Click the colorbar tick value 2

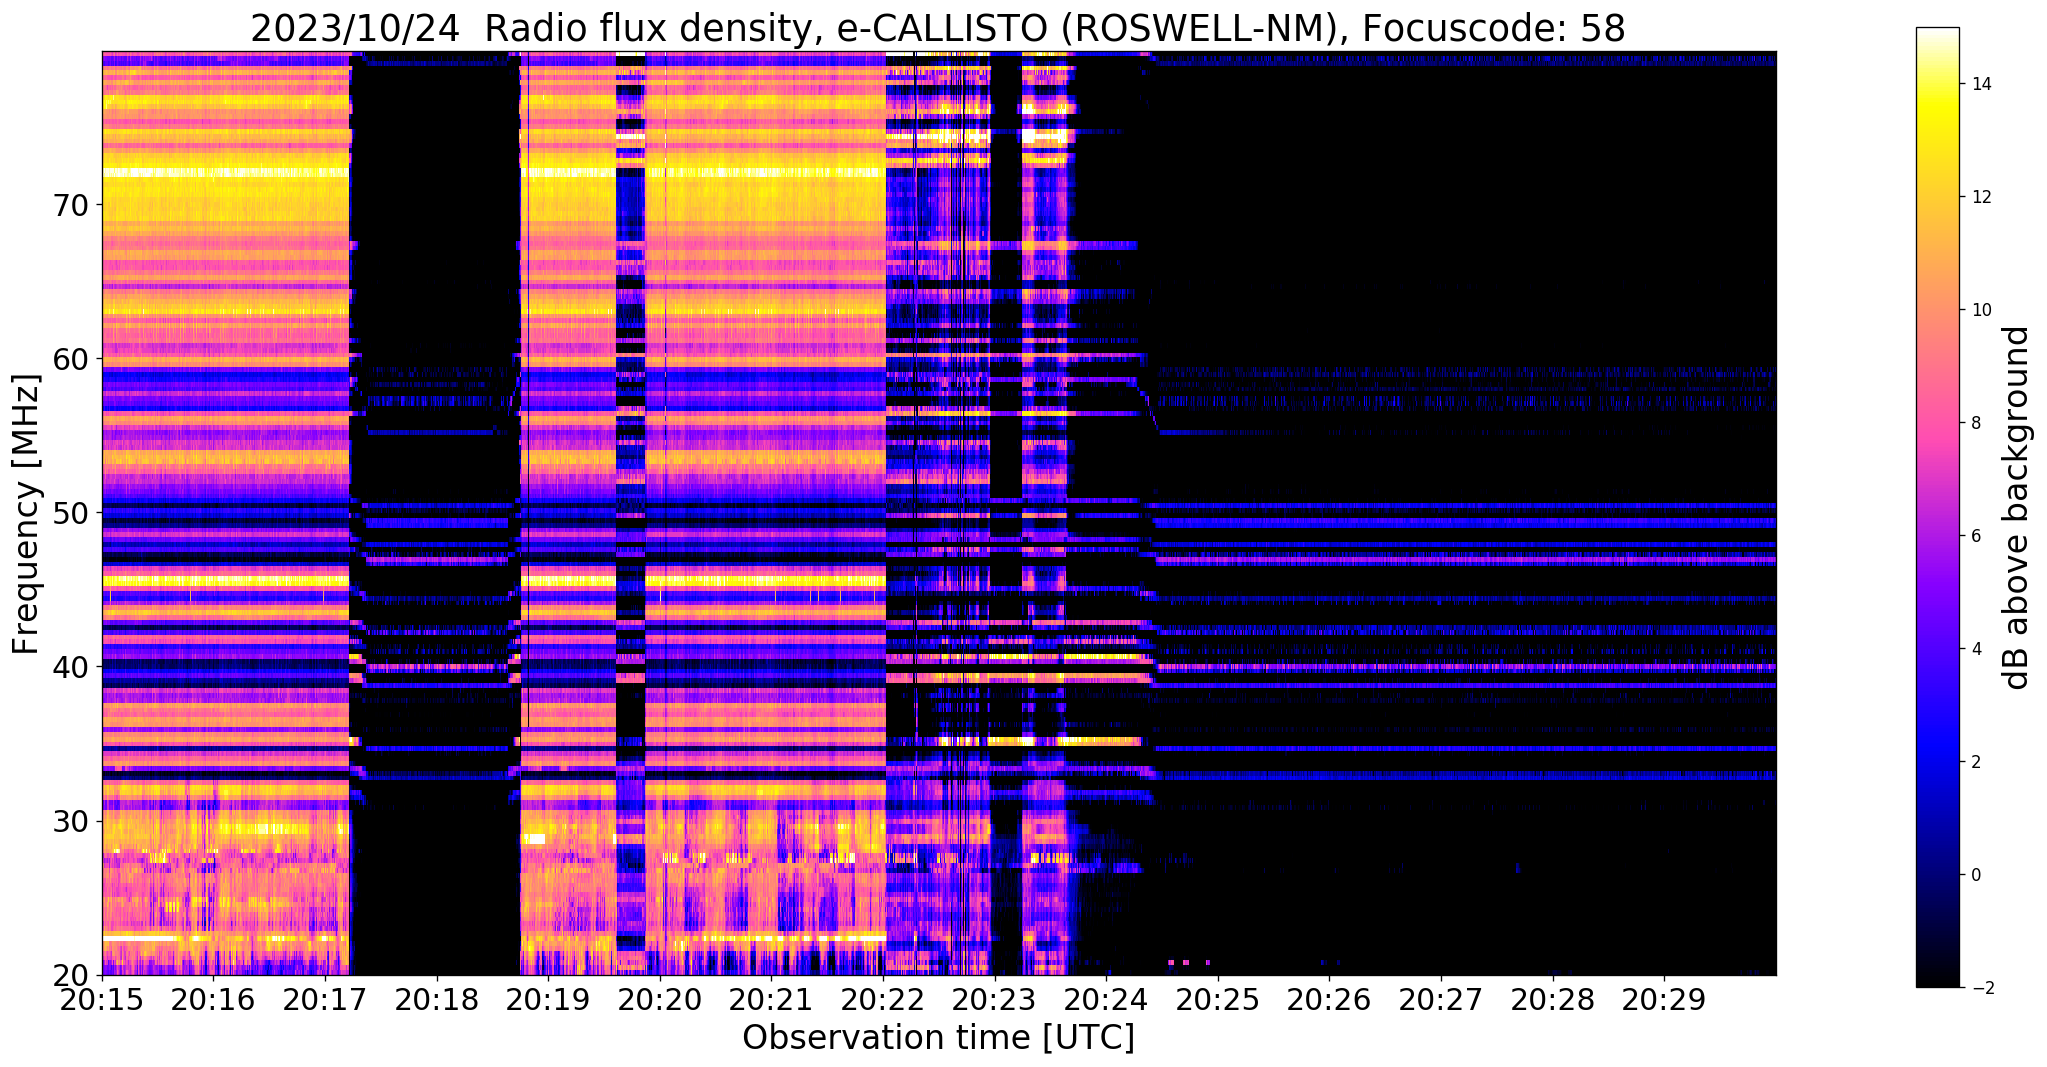pyautogui.click(x=1975, y=762)
